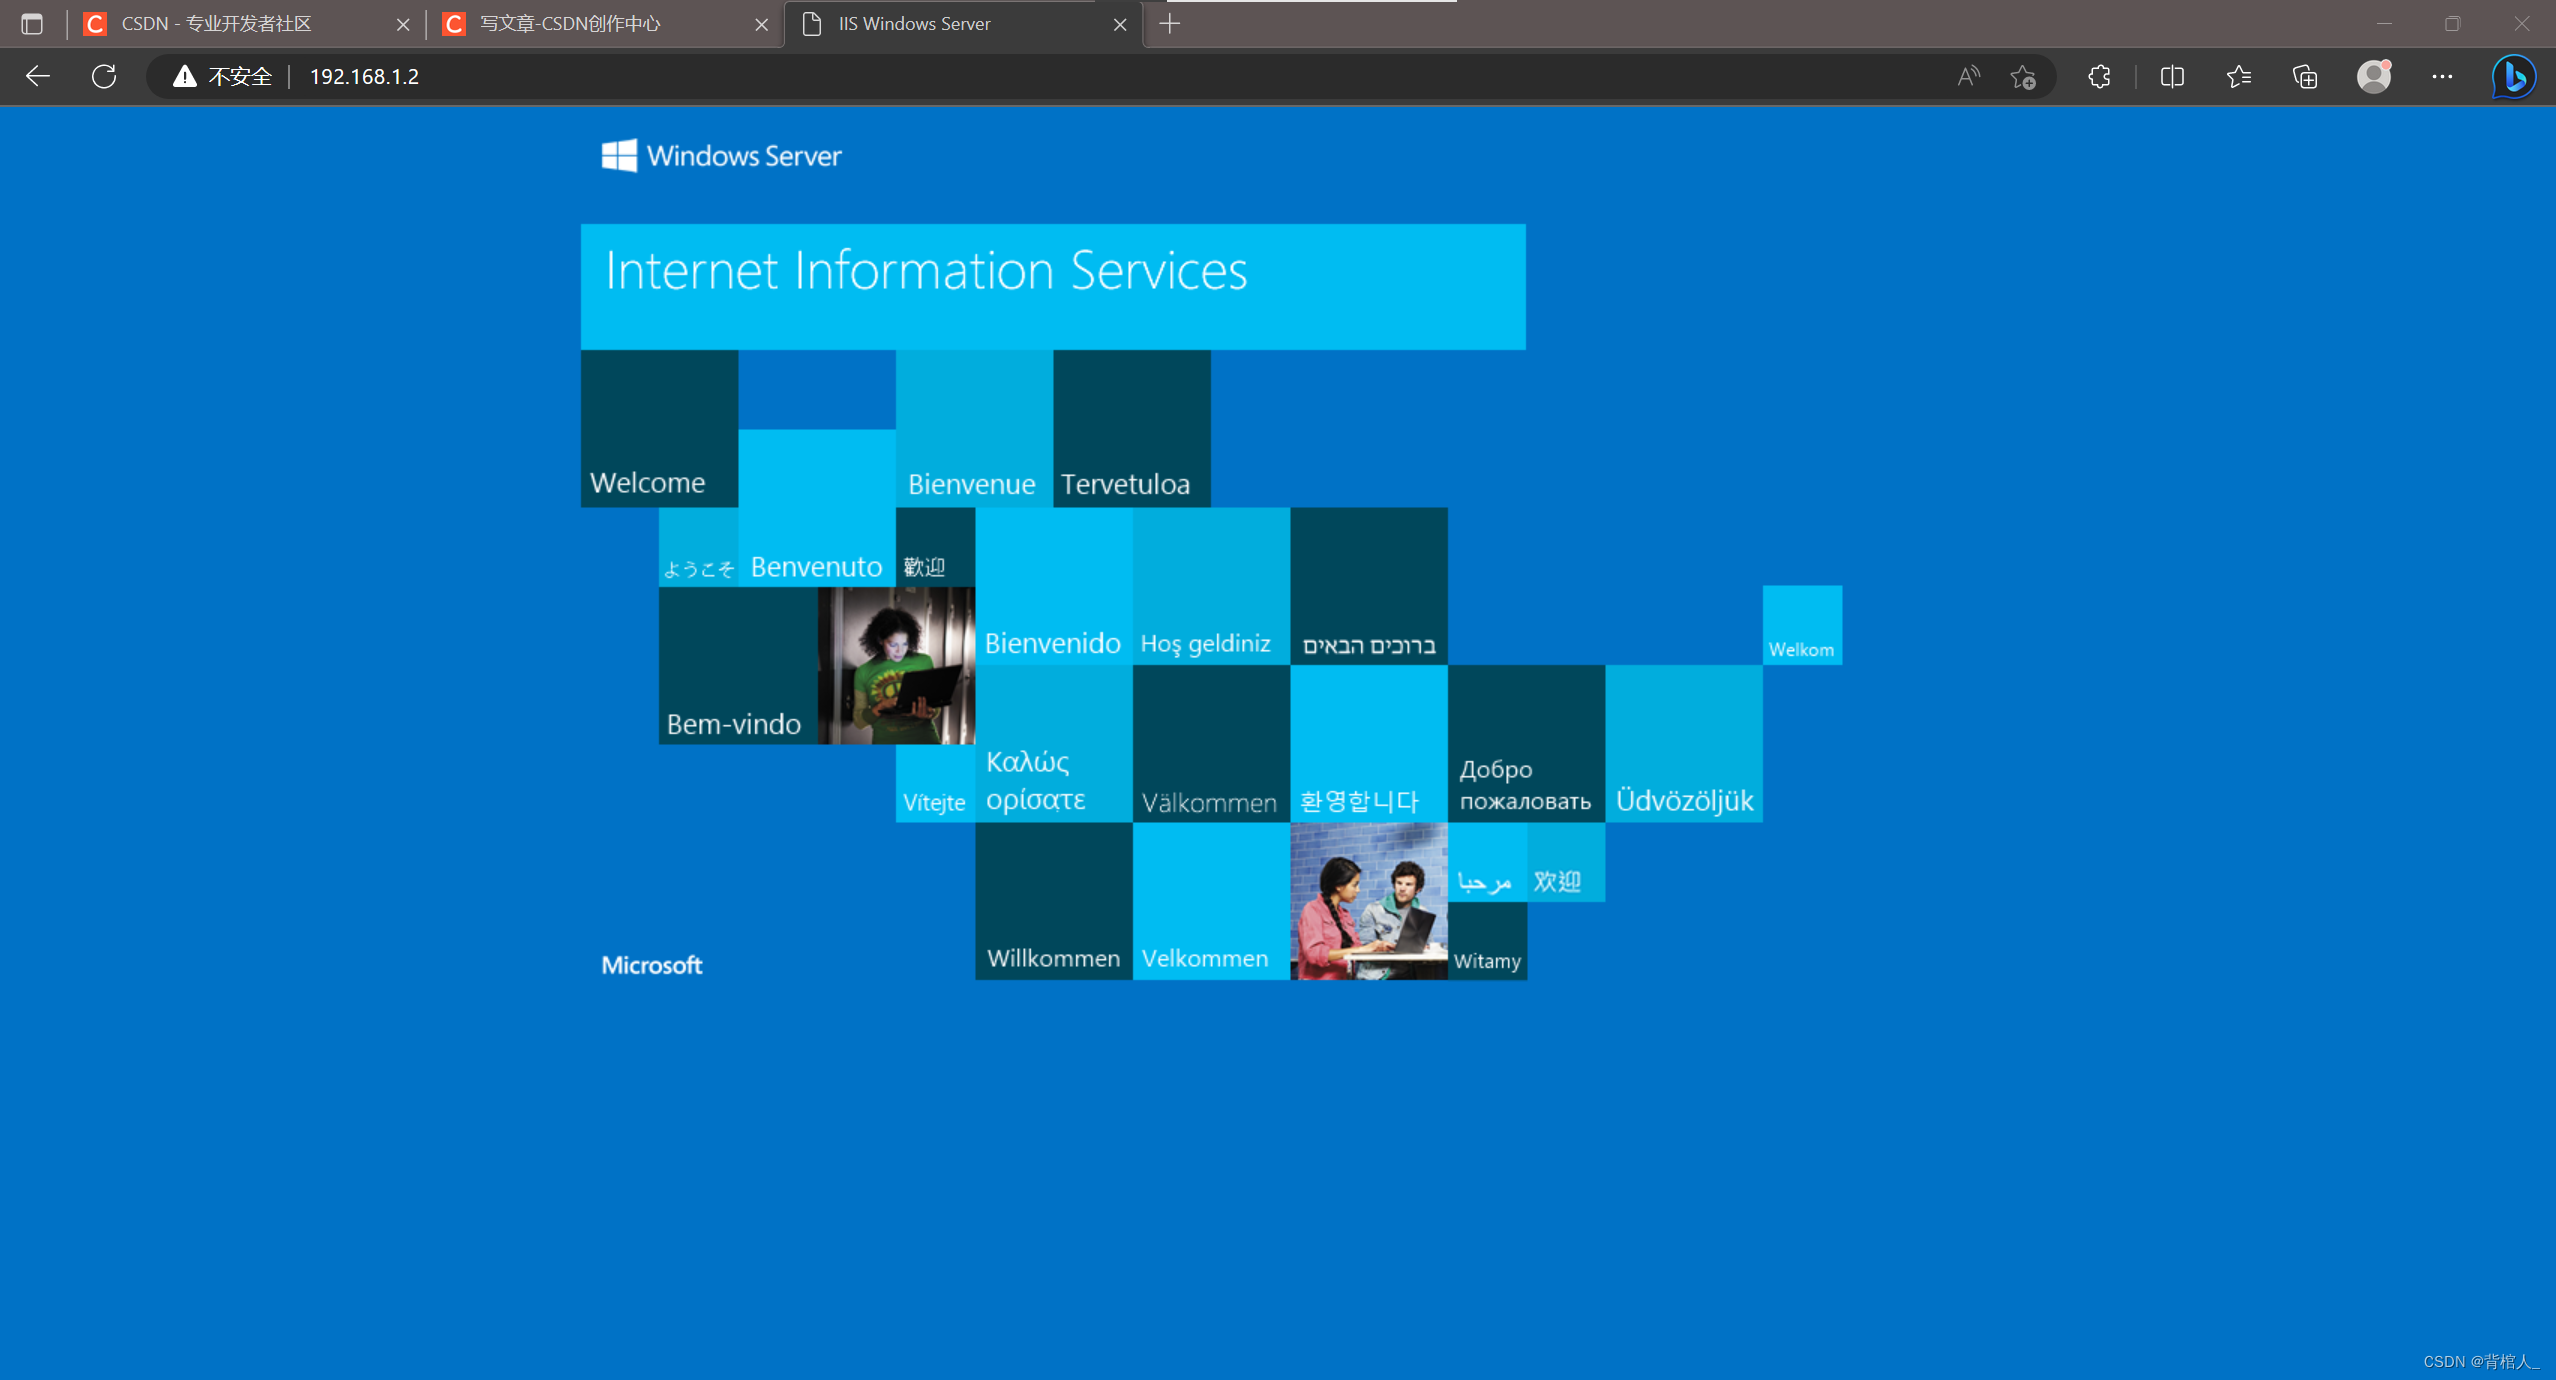The height and width of the screenshot is (1380, 2556).
Task: Click the Internet Information Services banner
Action: [1052, 286]
